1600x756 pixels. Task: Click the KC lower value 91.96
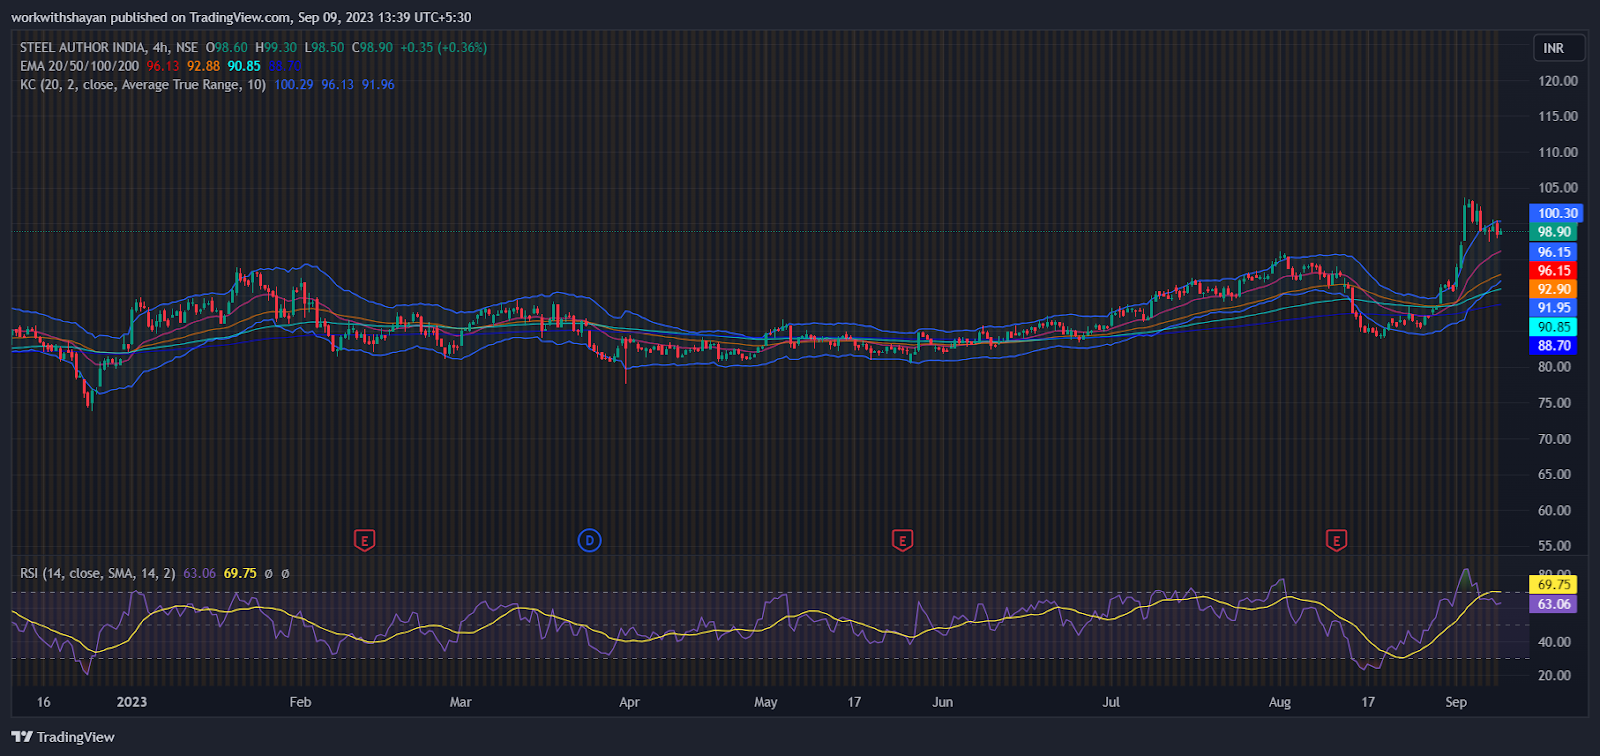378,85
